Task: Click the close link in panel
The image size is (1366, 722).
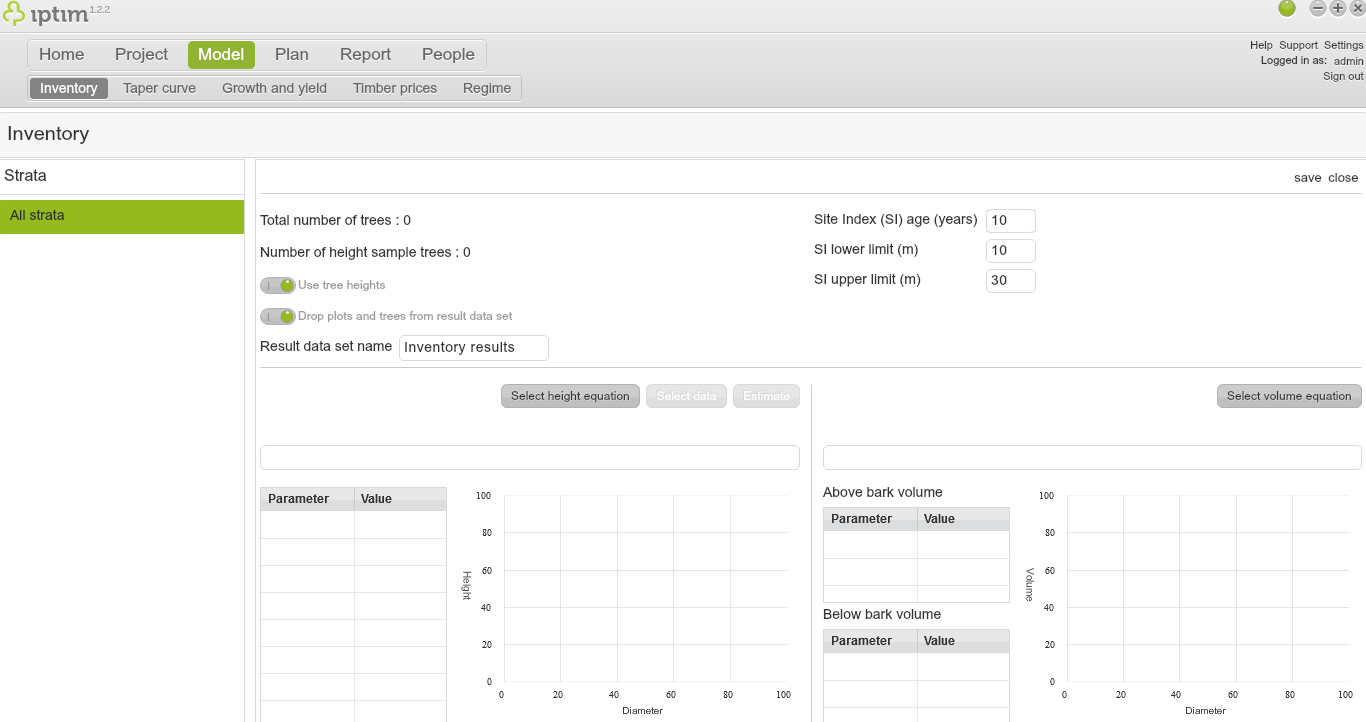Action: click(1343, 178)
